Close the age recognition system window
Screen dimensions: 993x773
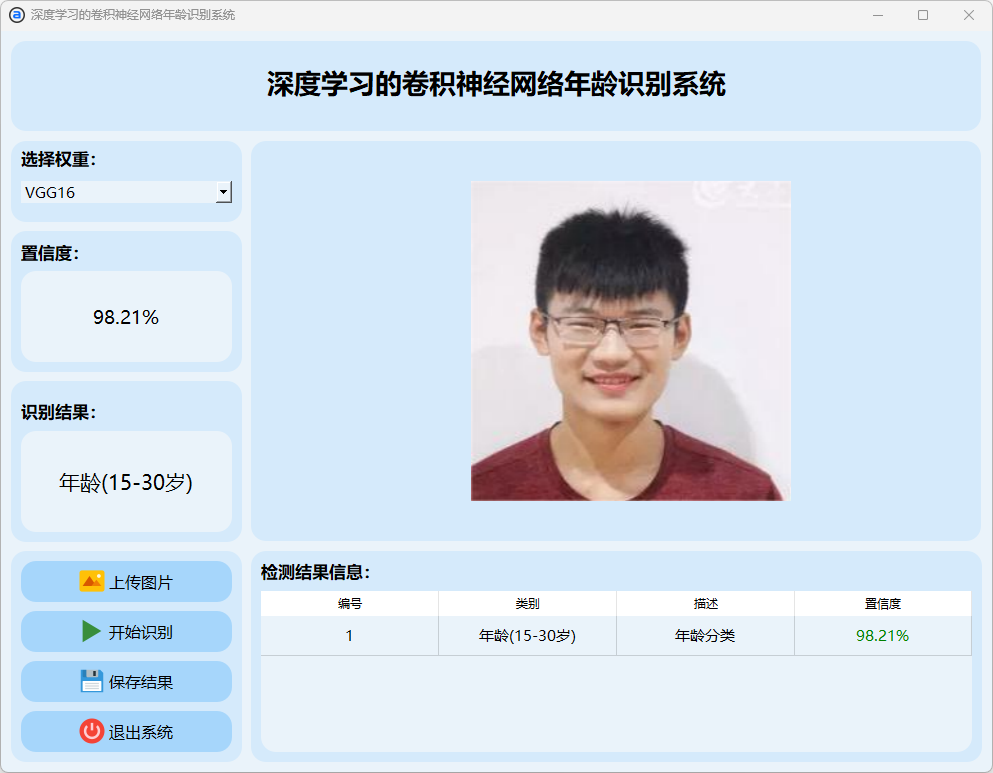click(968, 15)
